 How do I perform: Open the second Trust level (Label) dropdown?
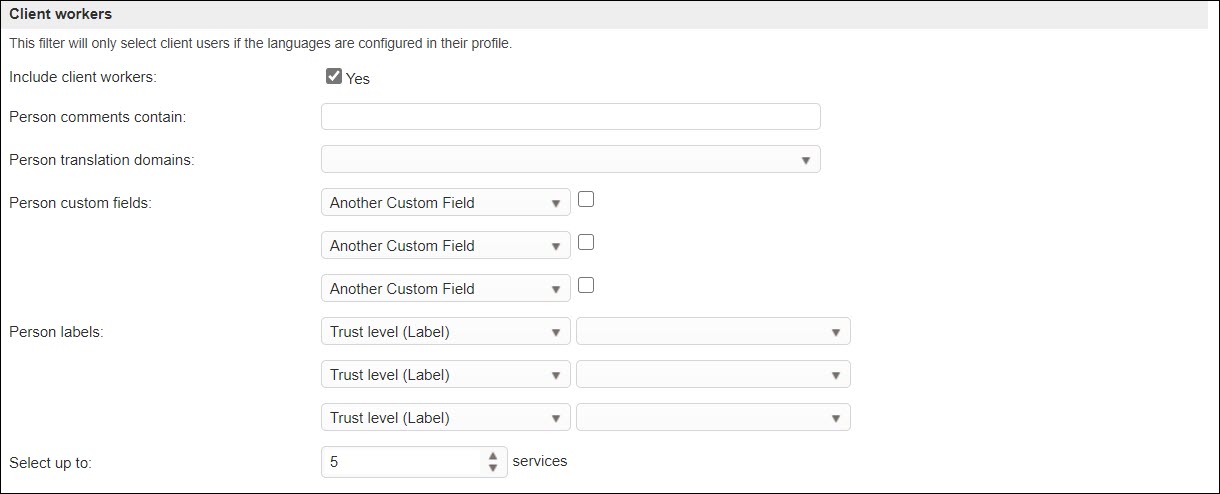[x=445, y=375]
